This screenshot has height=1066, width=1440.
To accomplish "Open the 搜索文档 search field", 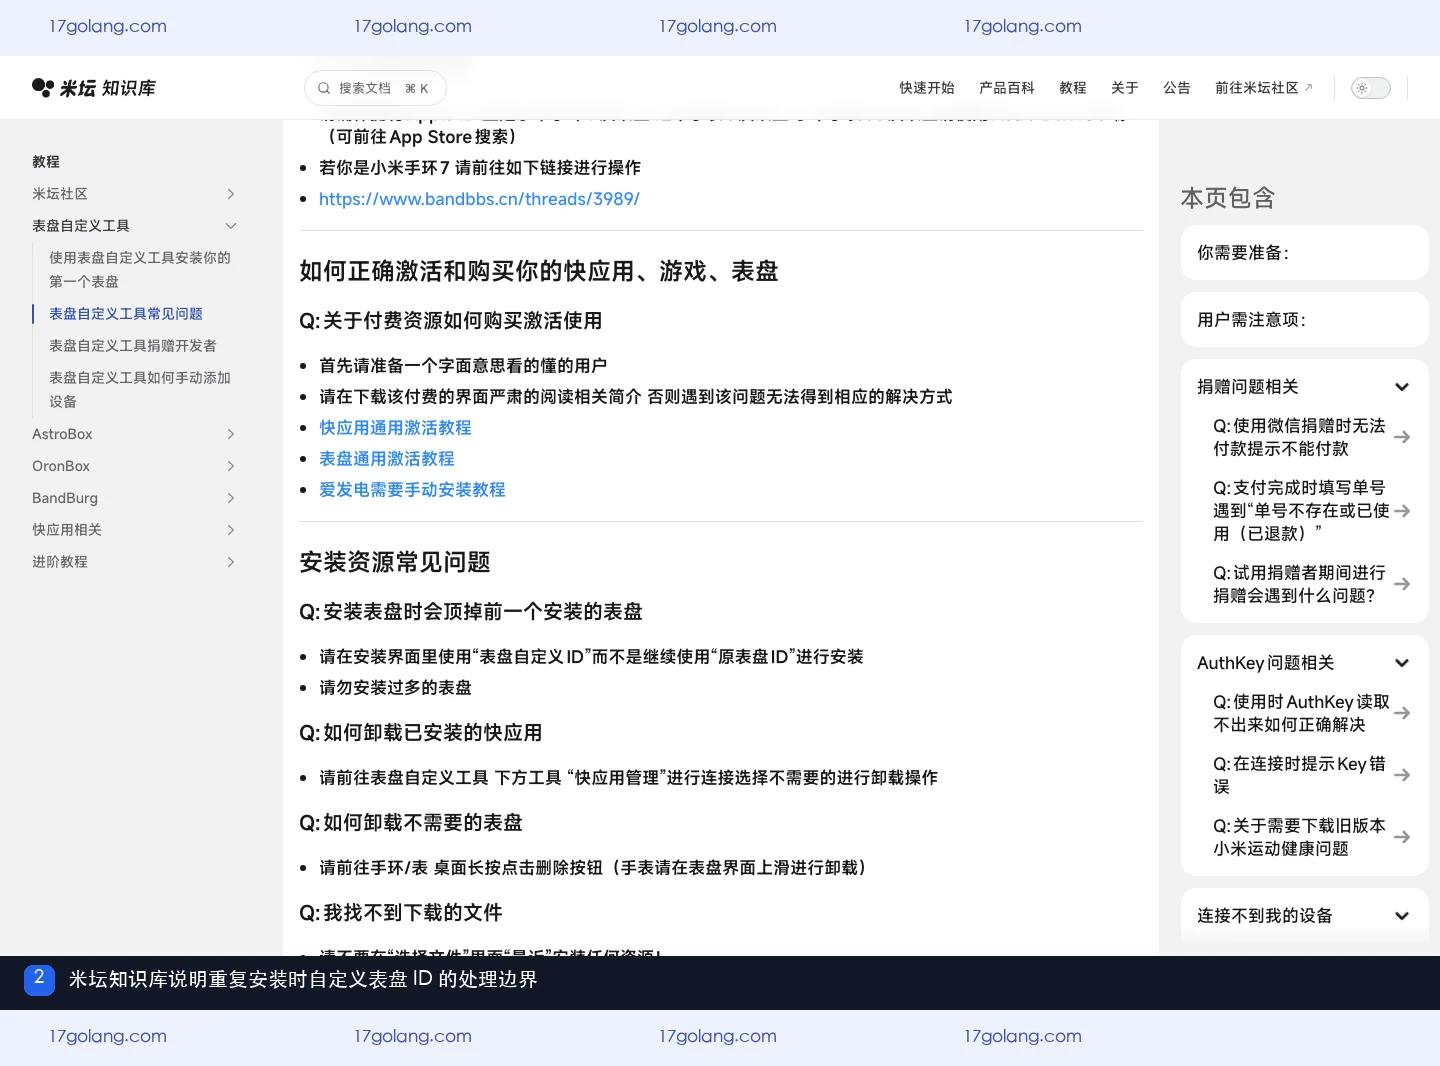I will 375,88.
